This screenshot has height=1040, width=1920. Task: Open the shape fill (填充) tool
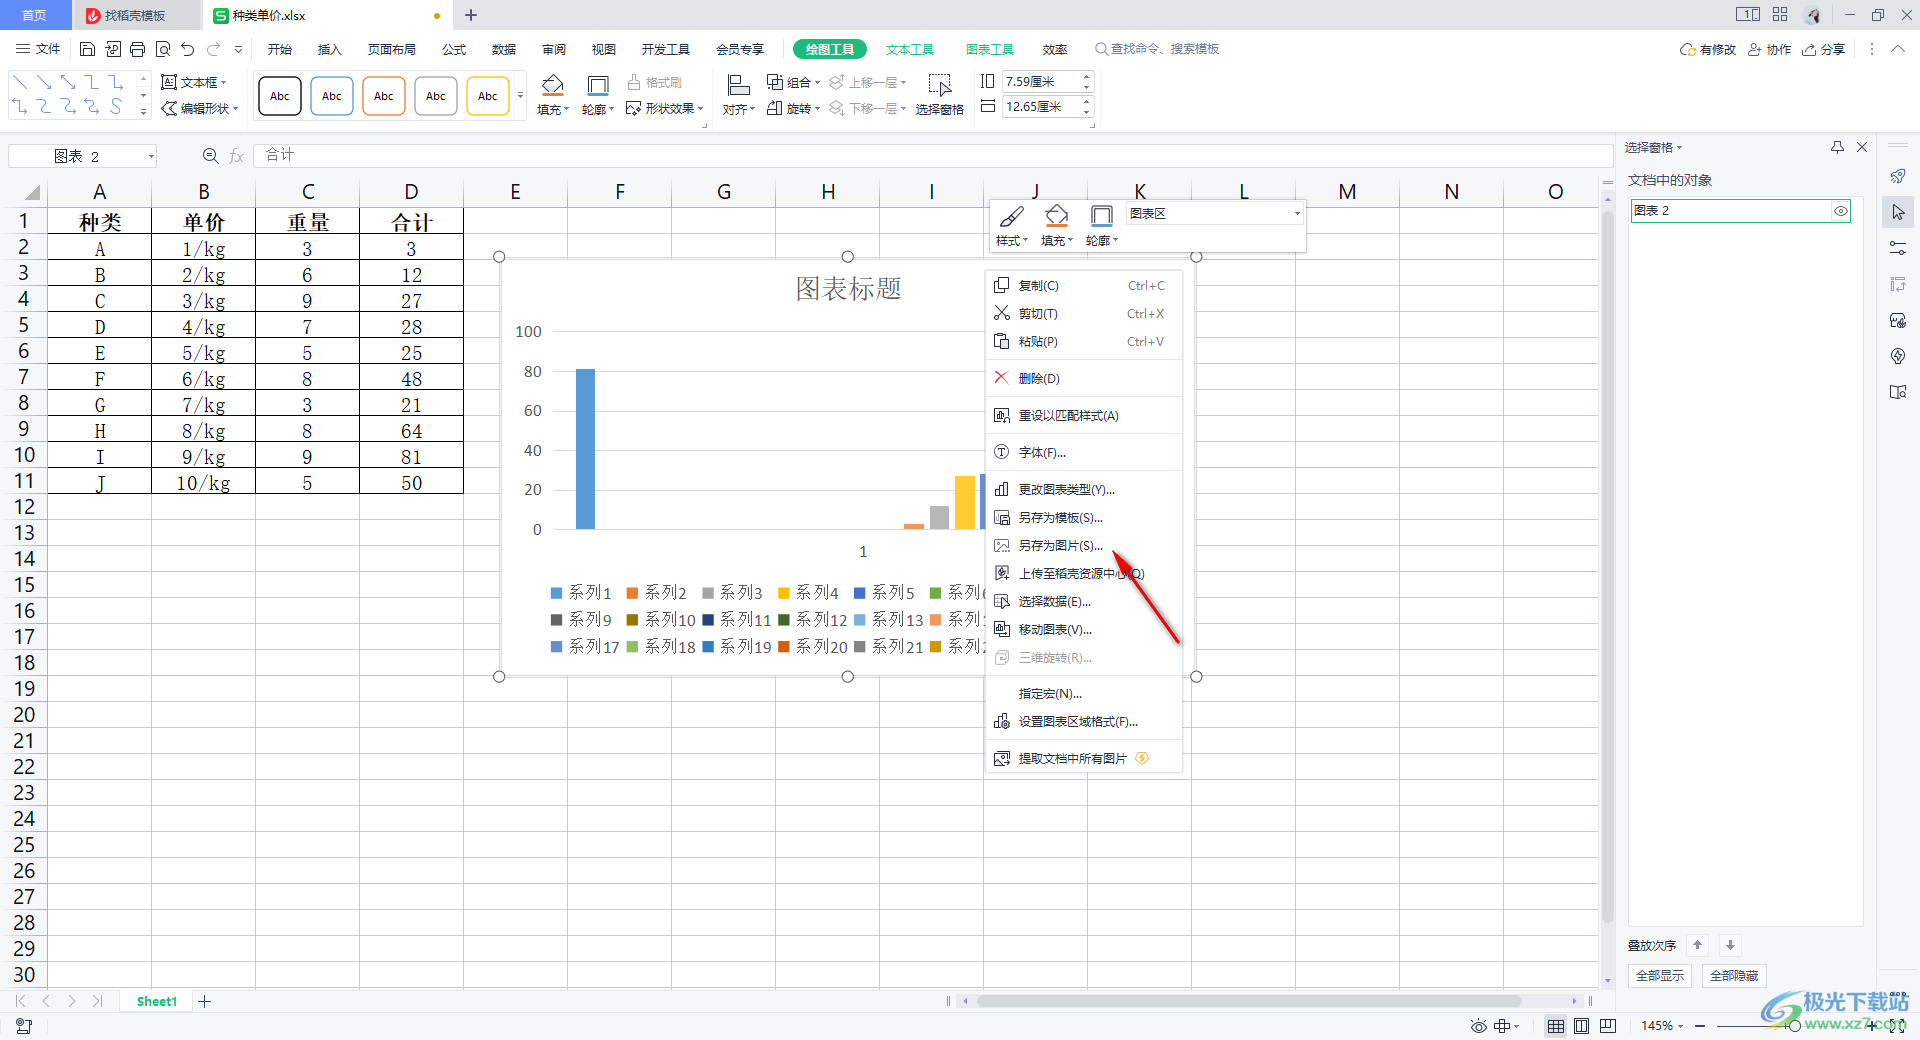tap(553, 96)
